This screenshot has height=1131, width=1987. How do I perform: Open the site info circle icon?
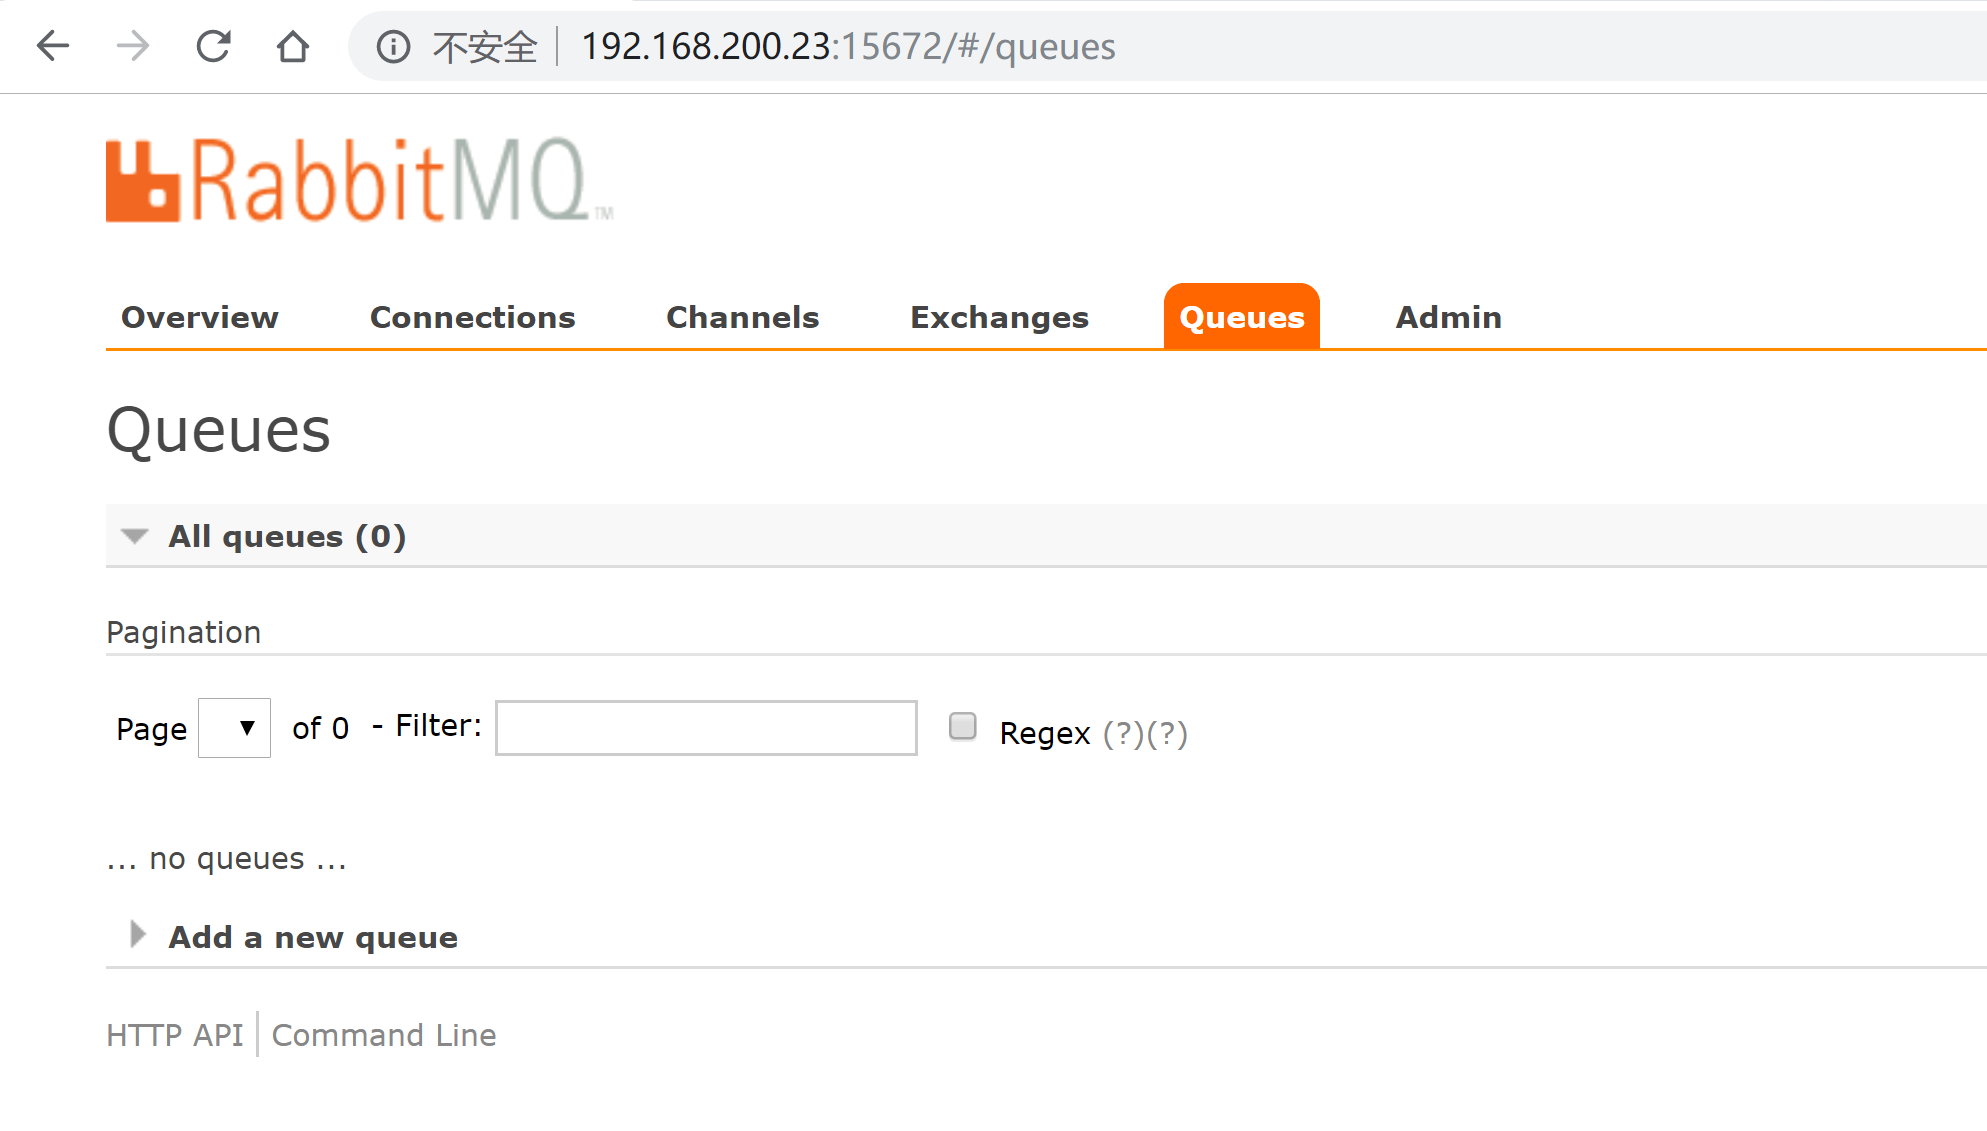pyautogui.click(x=393, y=47)
